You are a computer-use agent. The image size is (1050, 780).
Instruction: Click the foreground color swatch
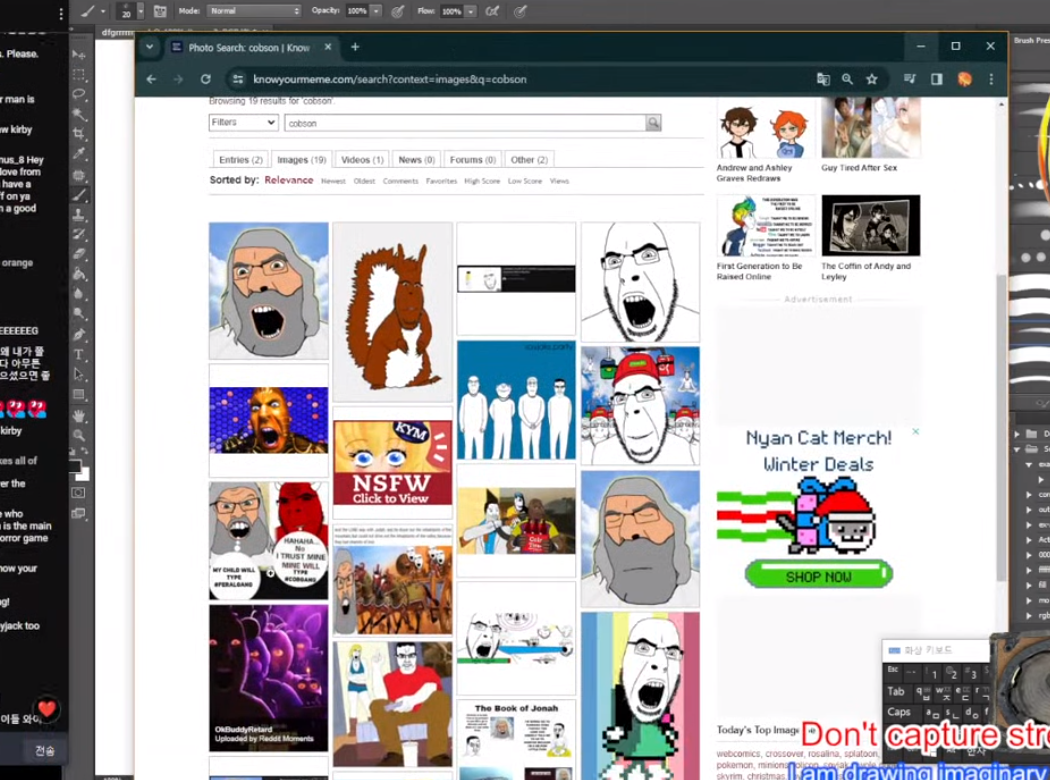75,466
